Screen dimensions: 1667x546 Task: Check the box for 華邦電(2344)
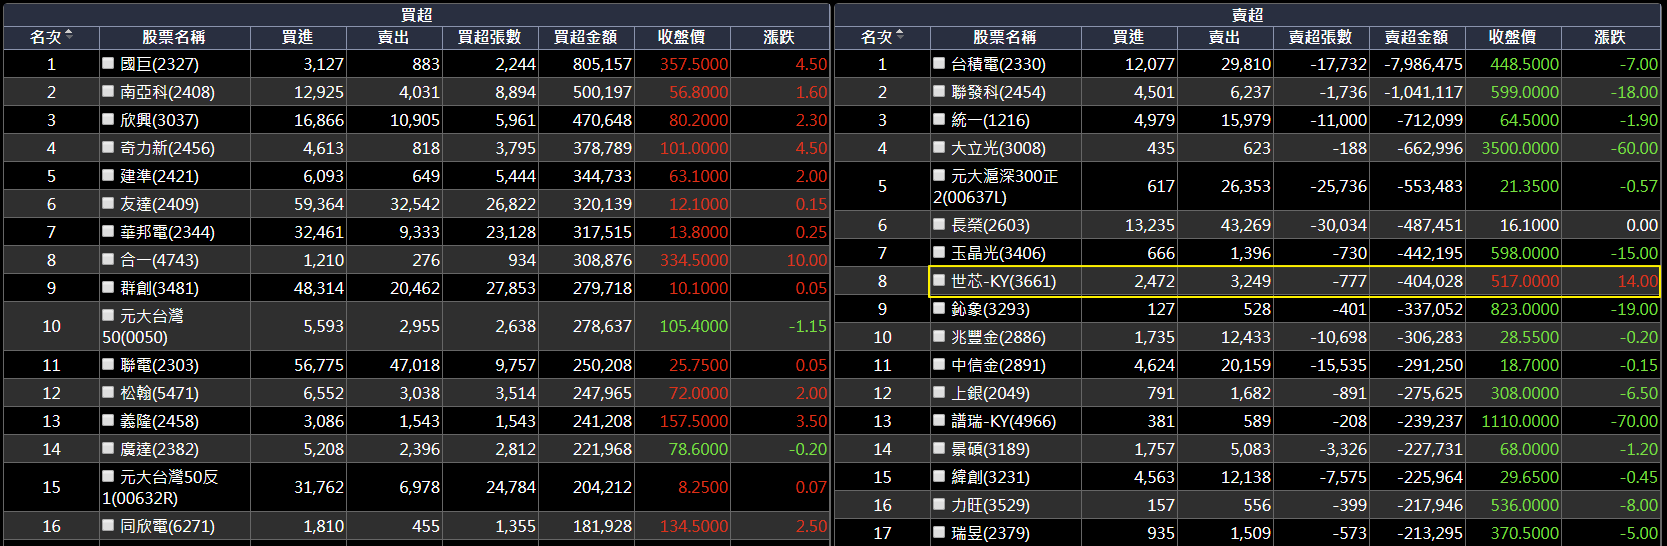click(108, 230)
